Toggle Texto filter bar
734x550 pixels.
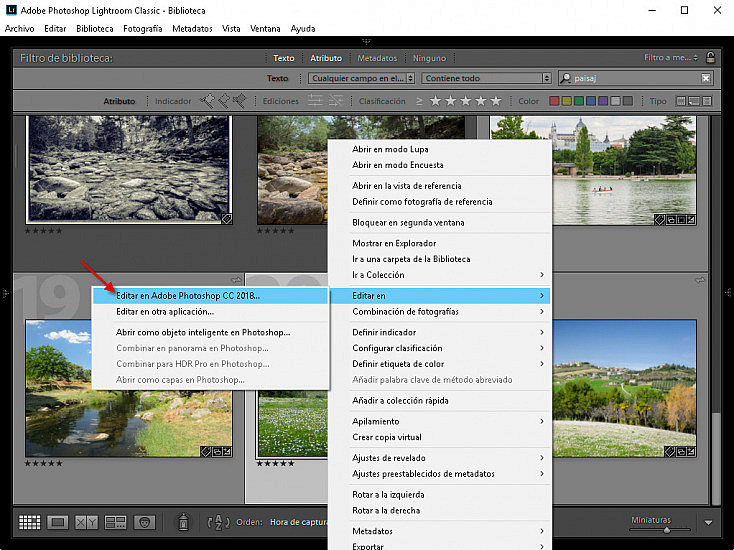(284, 58)
